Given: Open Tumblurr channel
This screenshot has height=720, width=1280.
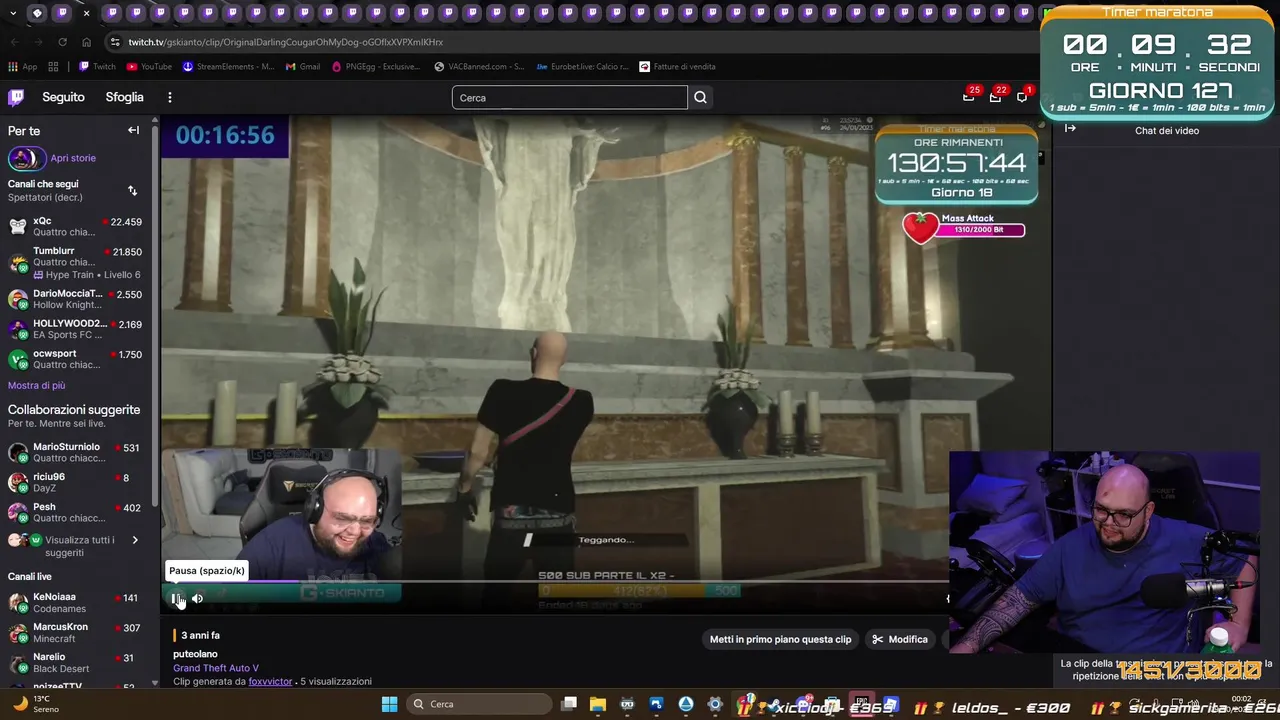Looking at the screenshot, I should pos(76,262).
